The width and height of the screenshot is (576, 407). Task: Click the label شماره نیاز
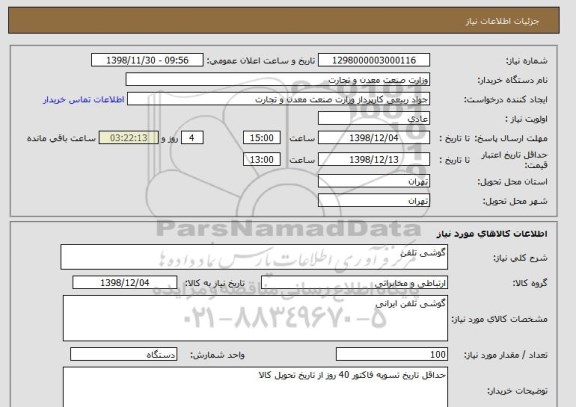(527, 61)
